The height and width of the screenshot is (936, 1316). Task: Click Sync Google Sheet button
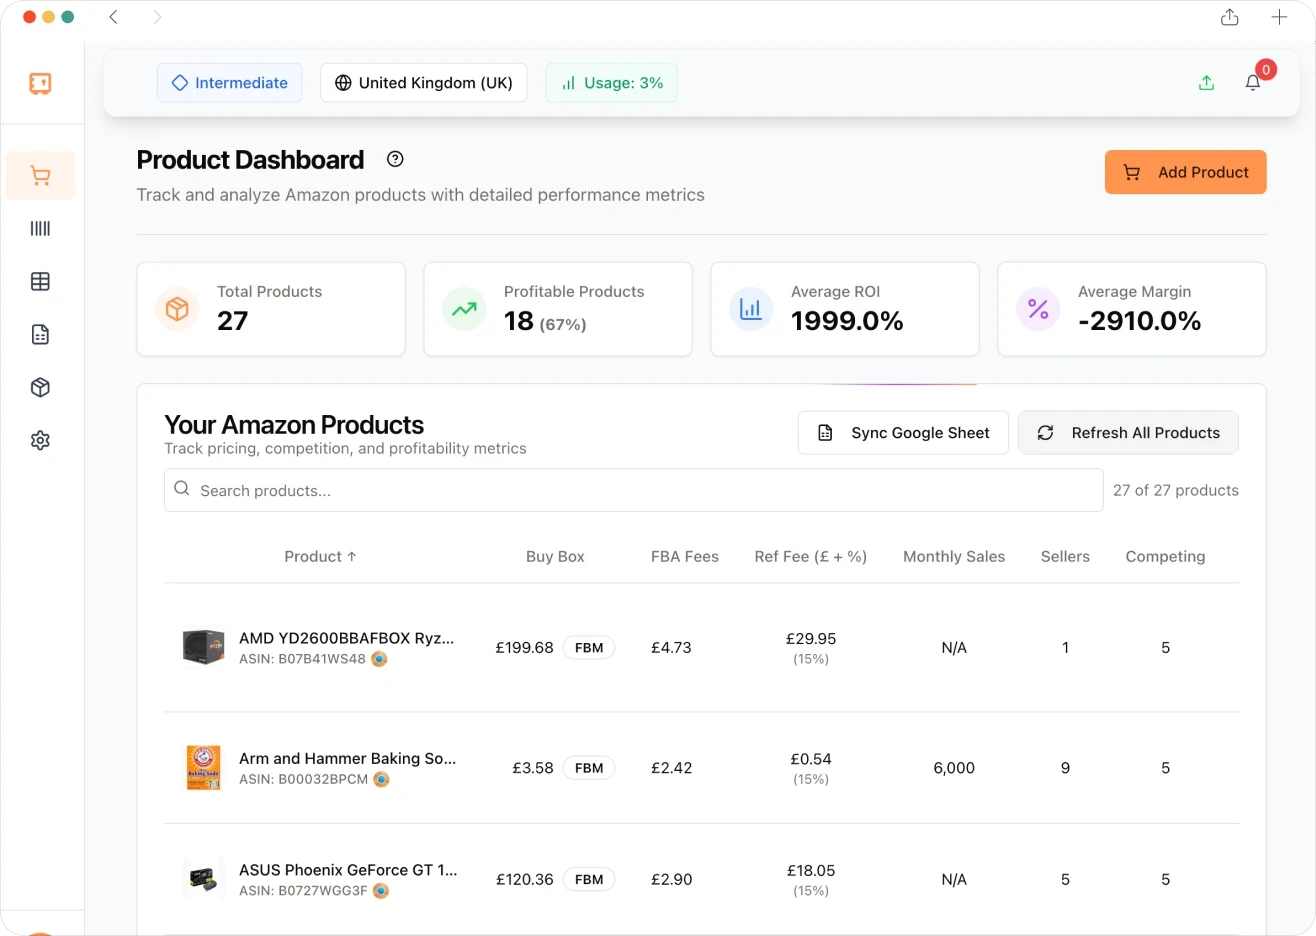tap(903, 433)
